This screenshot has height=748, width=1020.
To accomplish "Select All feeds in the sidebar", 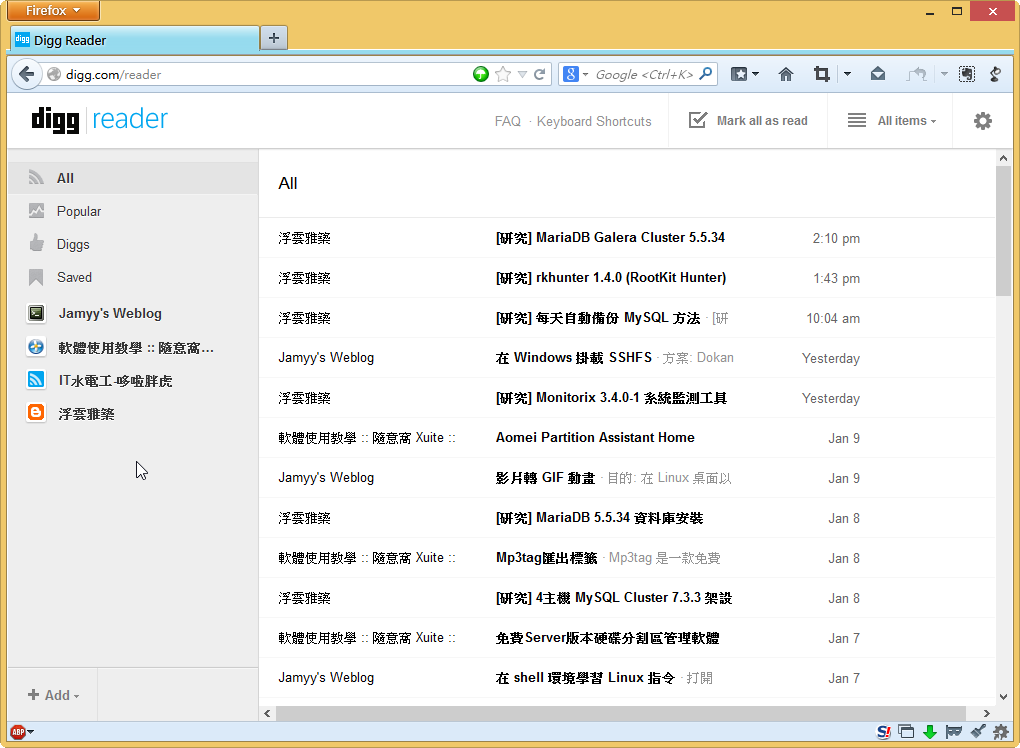I will (133, 178).
